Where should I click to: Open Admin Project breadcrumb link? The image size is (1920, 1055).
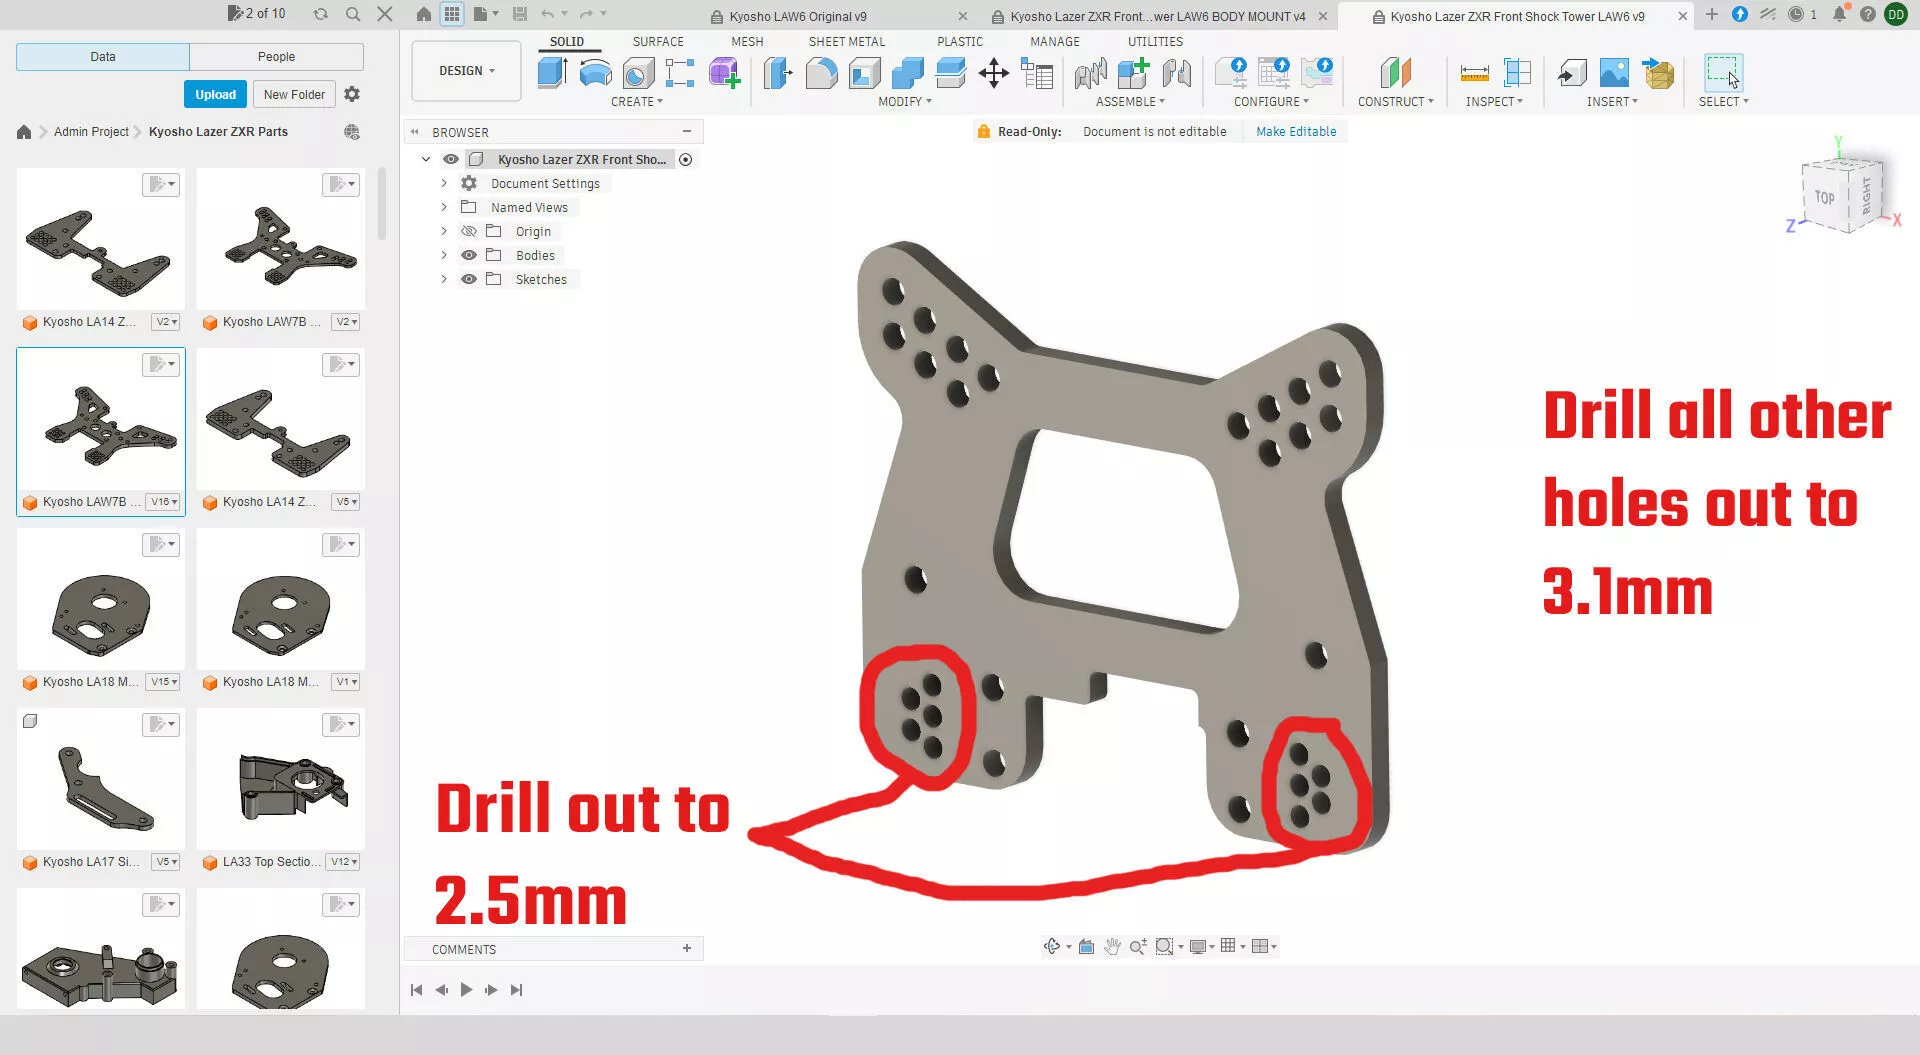click(91, 131)
